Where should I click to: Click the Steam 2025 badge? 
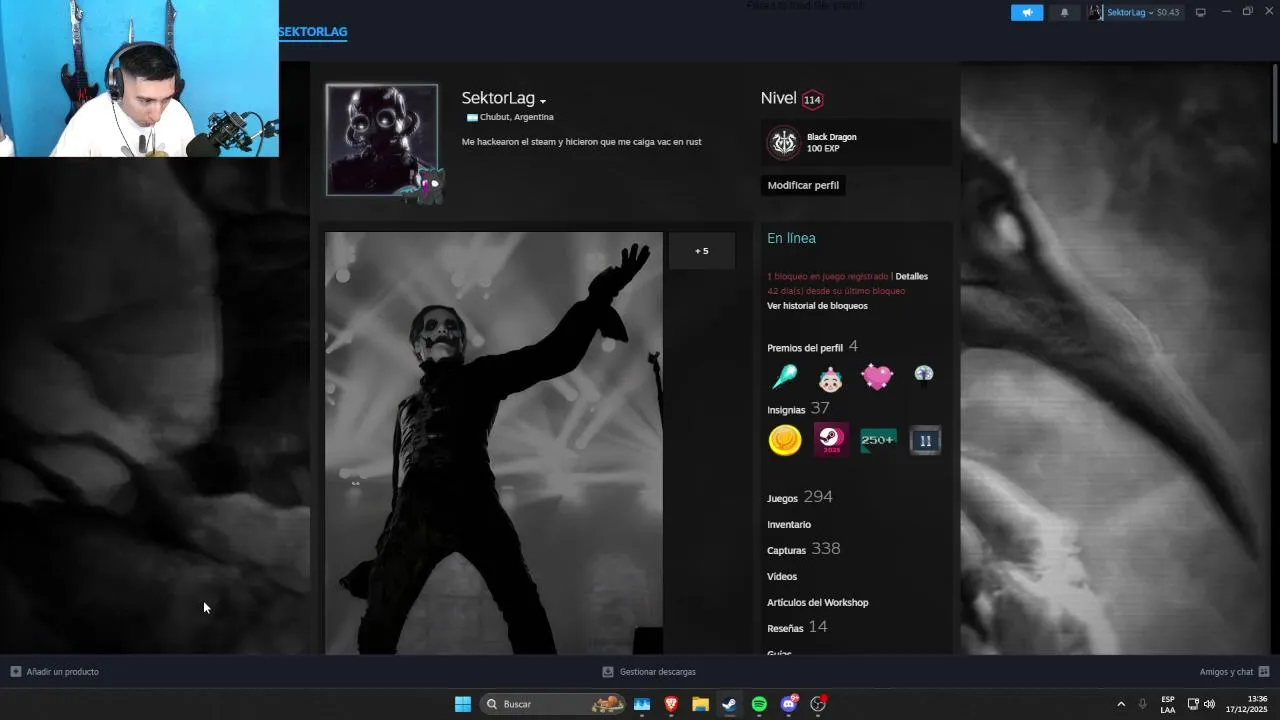[x=831, y=440]
